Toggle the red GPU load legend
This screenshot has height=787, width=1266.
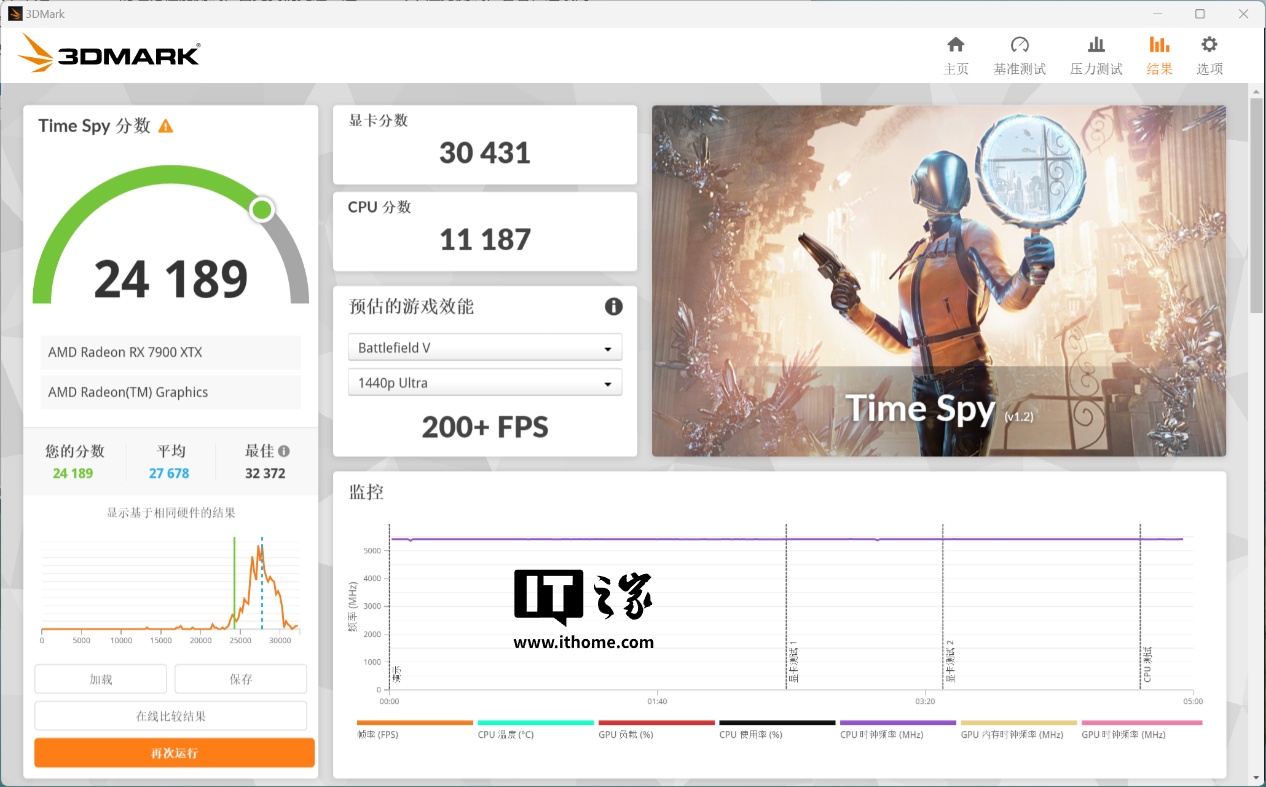coord(656,723)
